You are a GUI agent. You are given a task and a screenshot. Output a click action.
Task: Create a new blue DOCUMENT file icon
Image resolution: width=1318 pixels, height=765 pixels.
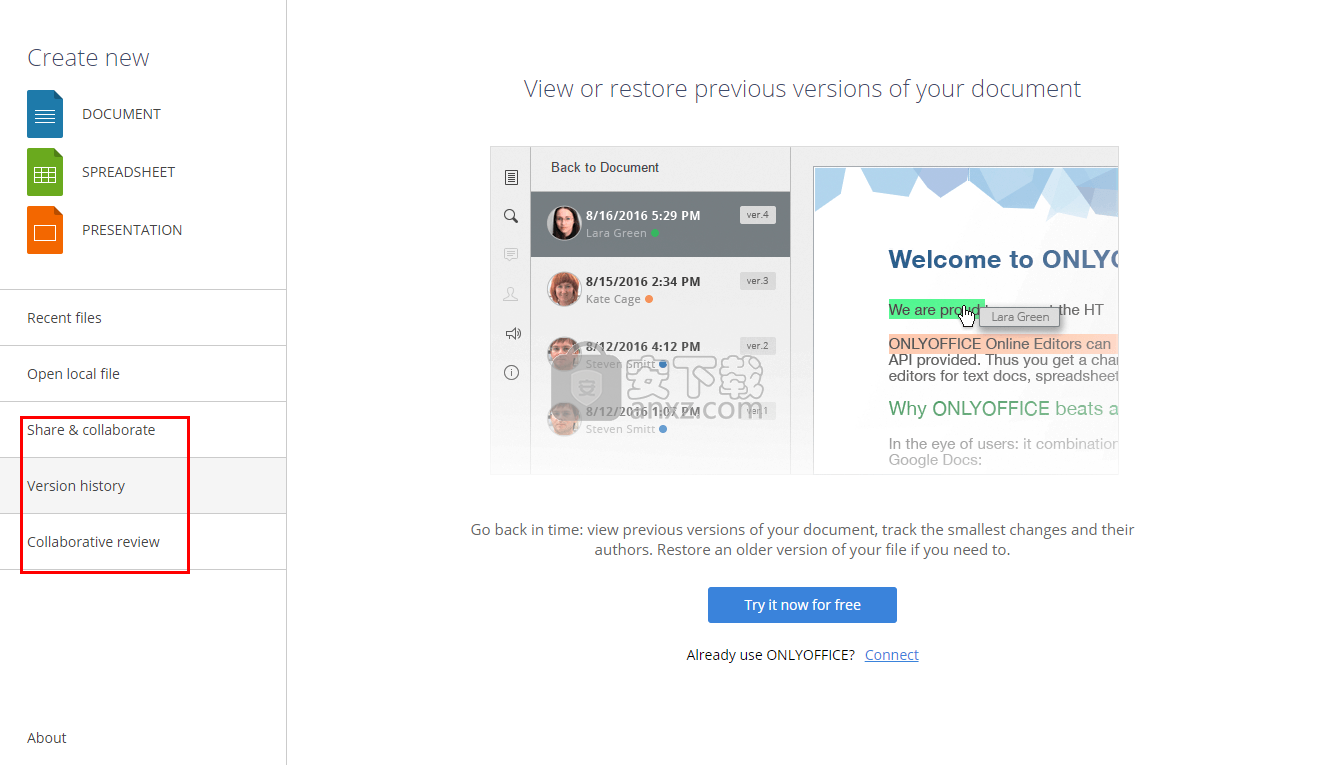point(45,114)
